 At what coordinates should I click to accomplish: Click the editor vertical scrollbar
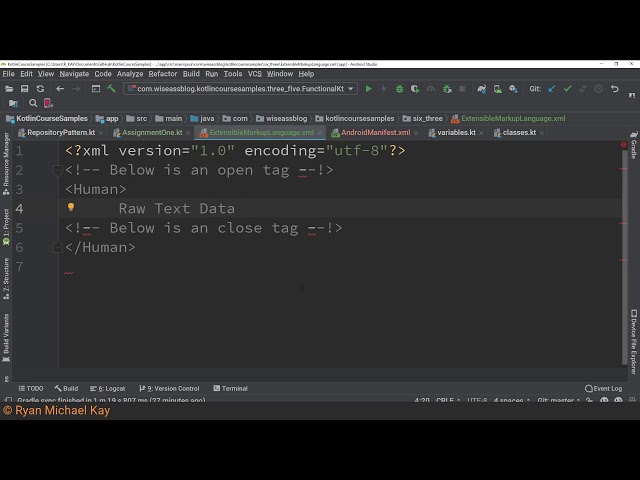click(x=624, y=257)
